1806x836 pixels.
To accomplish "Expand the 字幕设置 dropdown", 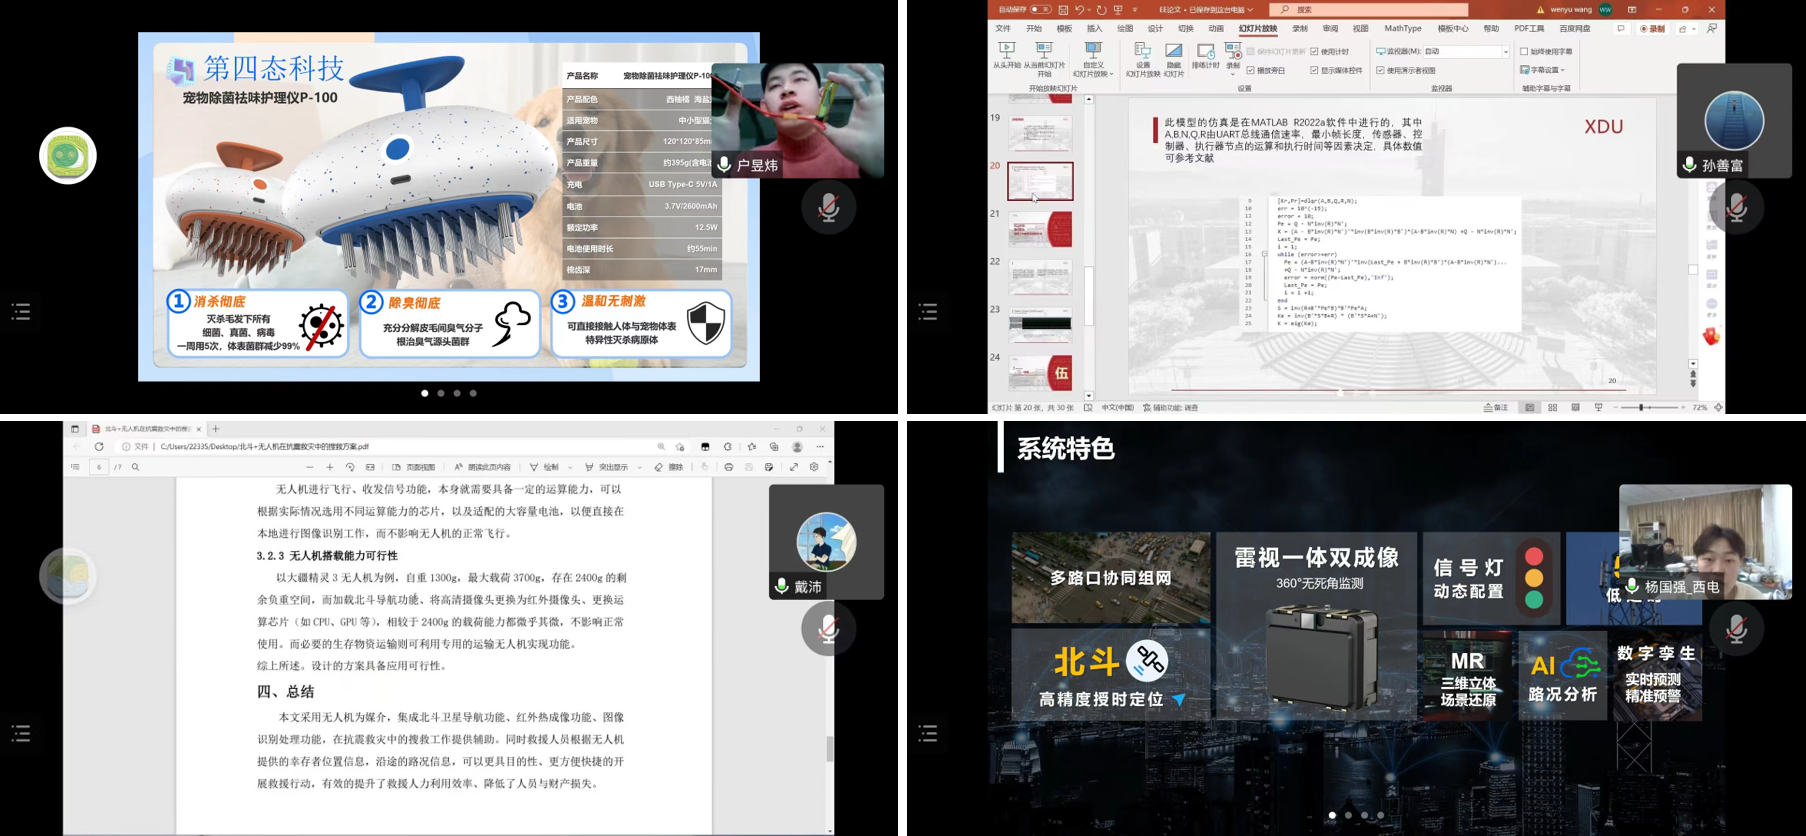I will coord(1562,71).
